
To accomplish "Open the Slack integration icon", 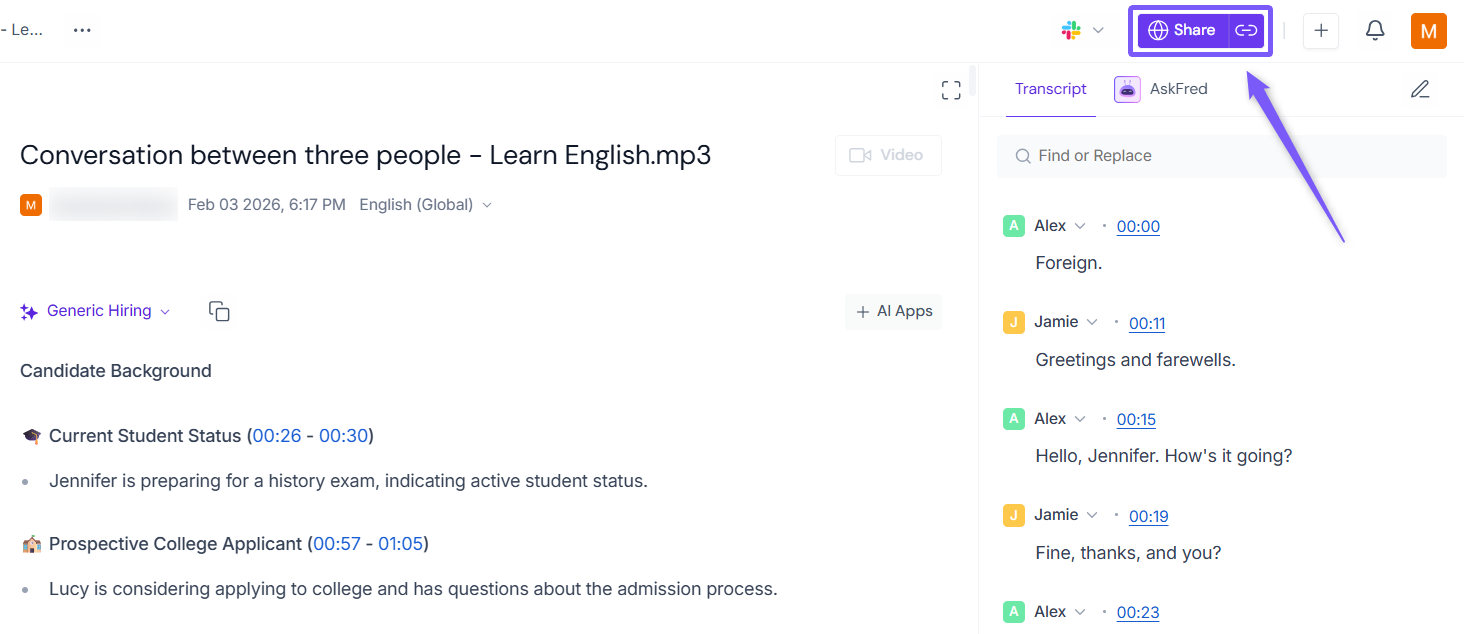I will click(1072, 30).
